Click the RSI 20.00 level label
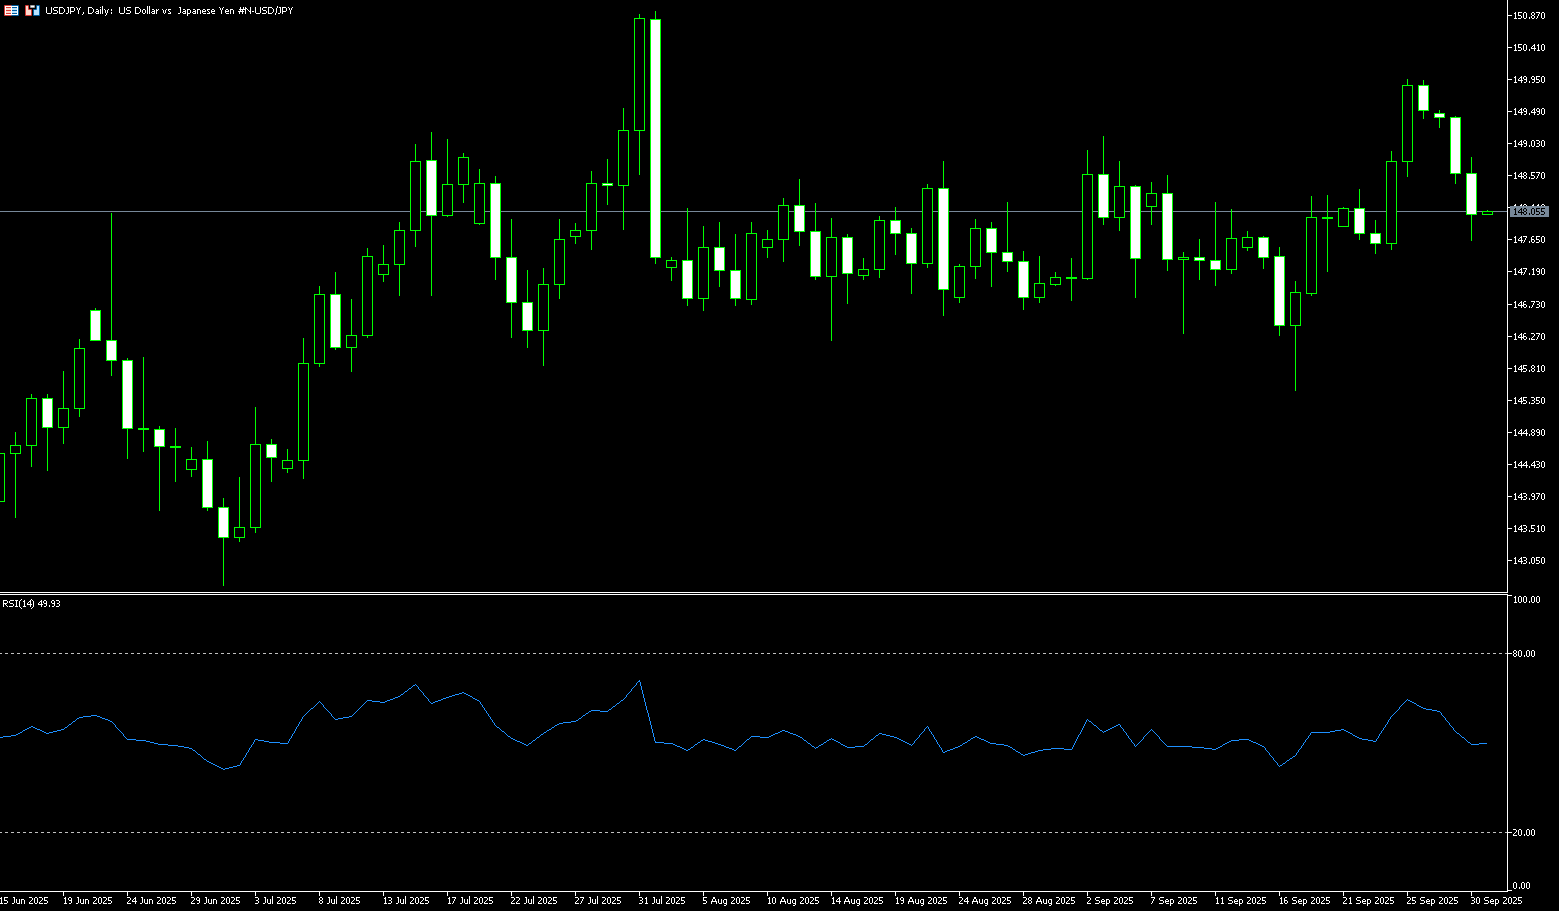Screen dimensions: 1559x911 [x=1524, y=833]
